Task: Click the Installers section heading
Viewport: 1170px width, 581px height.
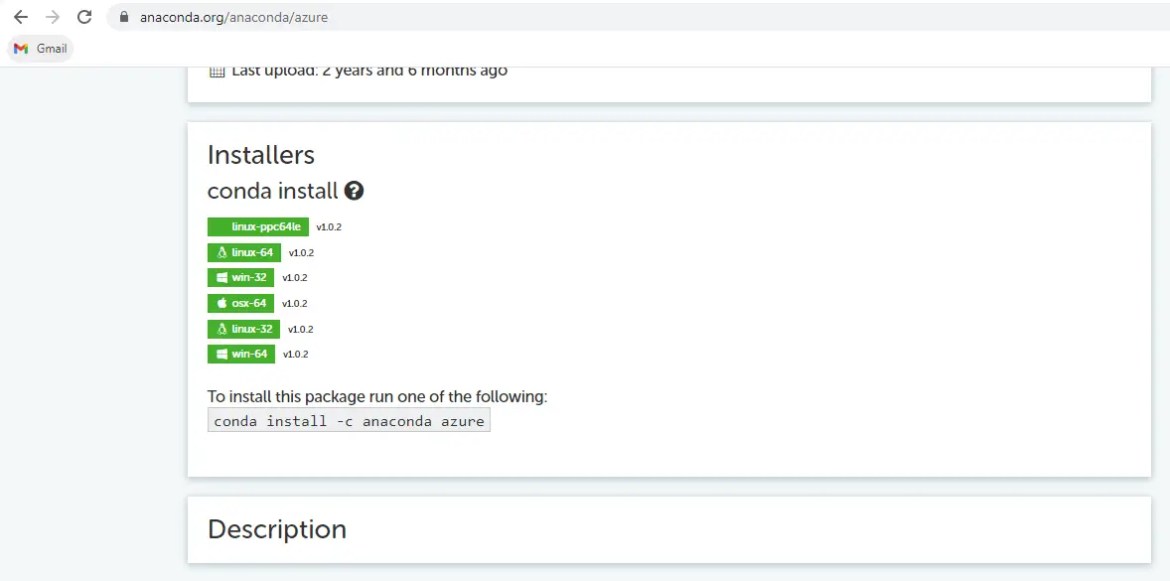Action: click(261, 155)
